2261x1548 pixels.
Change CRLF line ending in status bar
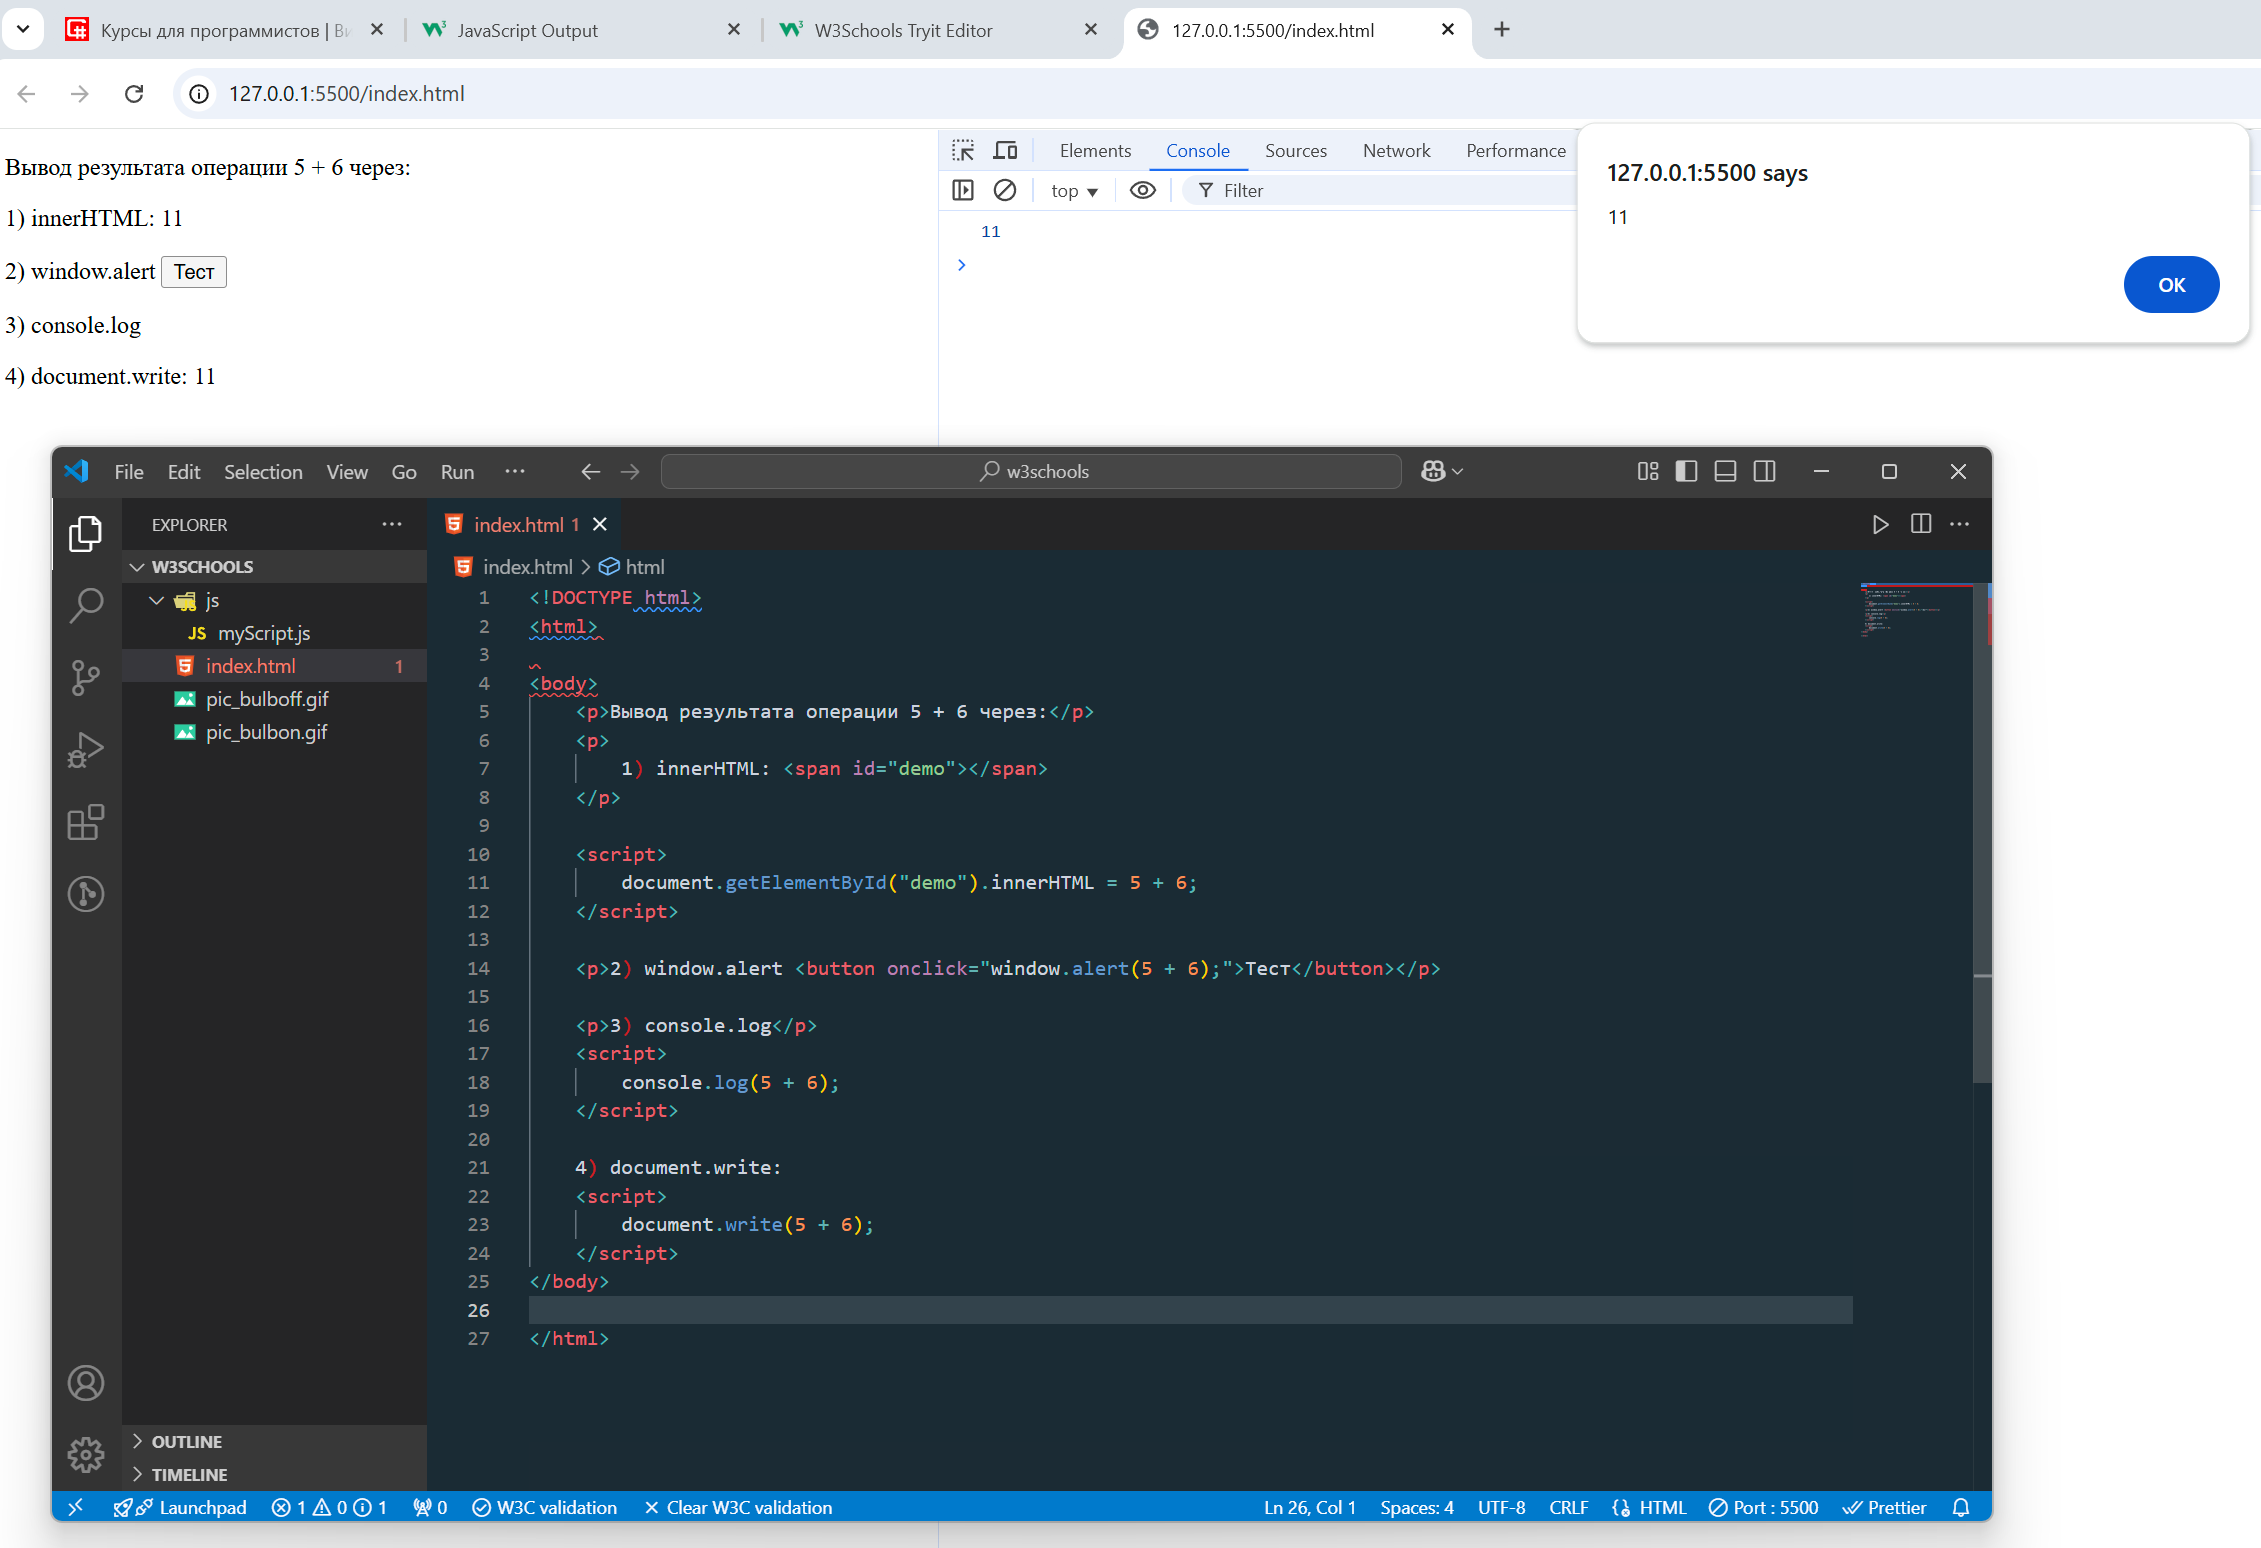coord(1568,1507)
